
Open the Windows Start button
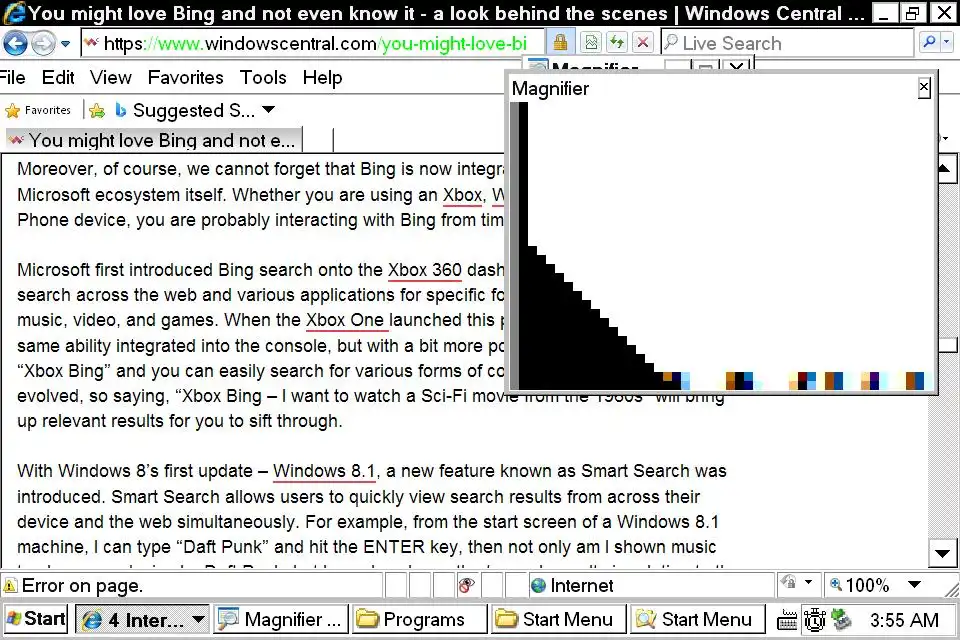click(x=36, y=619)
